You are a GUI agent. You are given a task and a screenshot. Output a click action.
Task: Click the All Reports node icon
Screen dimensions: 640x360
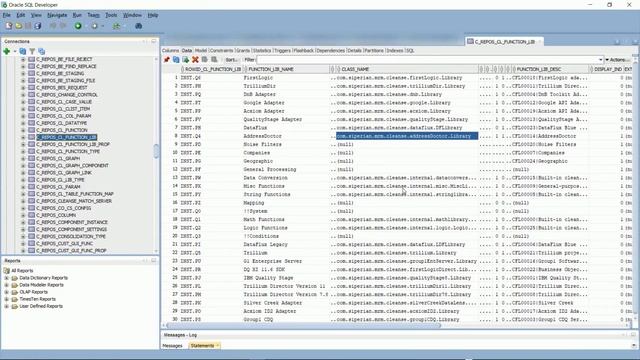click(x=7, y=271)
